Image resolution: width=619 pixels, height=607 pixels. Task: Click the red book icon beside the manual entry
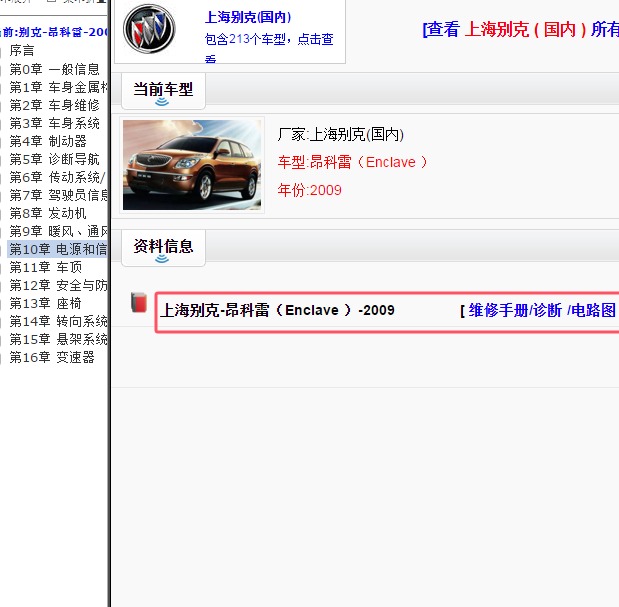139,303
